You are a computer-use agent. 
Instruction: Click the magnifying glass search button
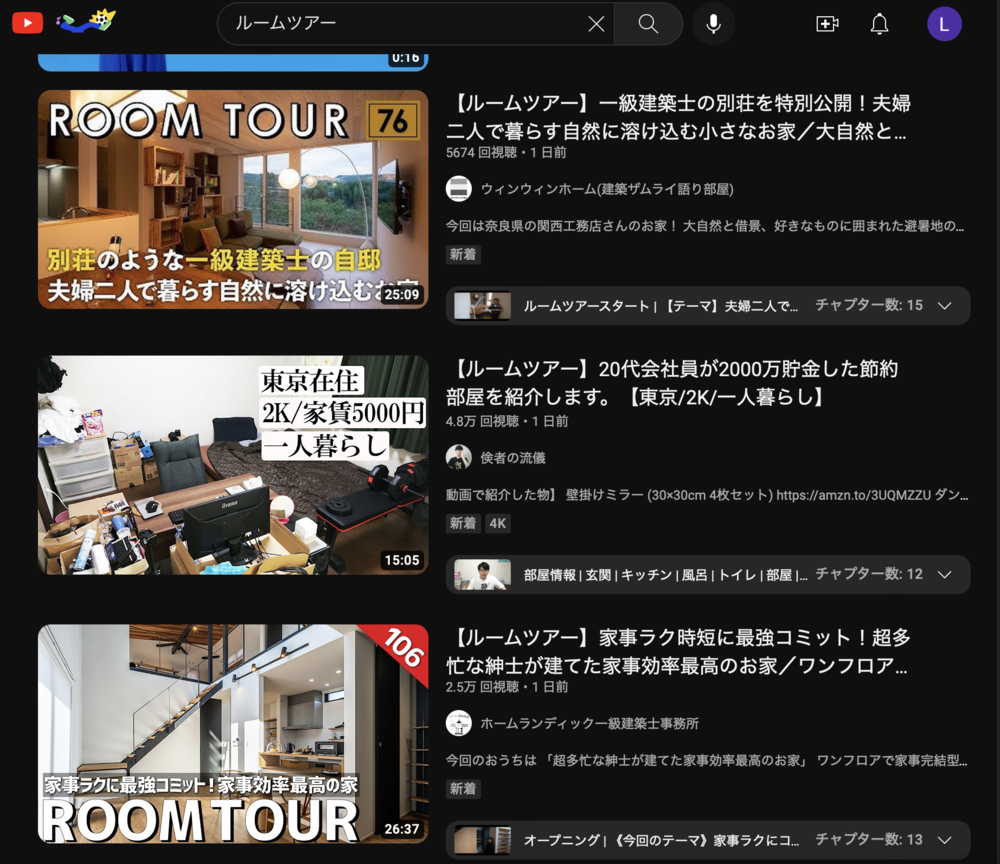[648, 24]
